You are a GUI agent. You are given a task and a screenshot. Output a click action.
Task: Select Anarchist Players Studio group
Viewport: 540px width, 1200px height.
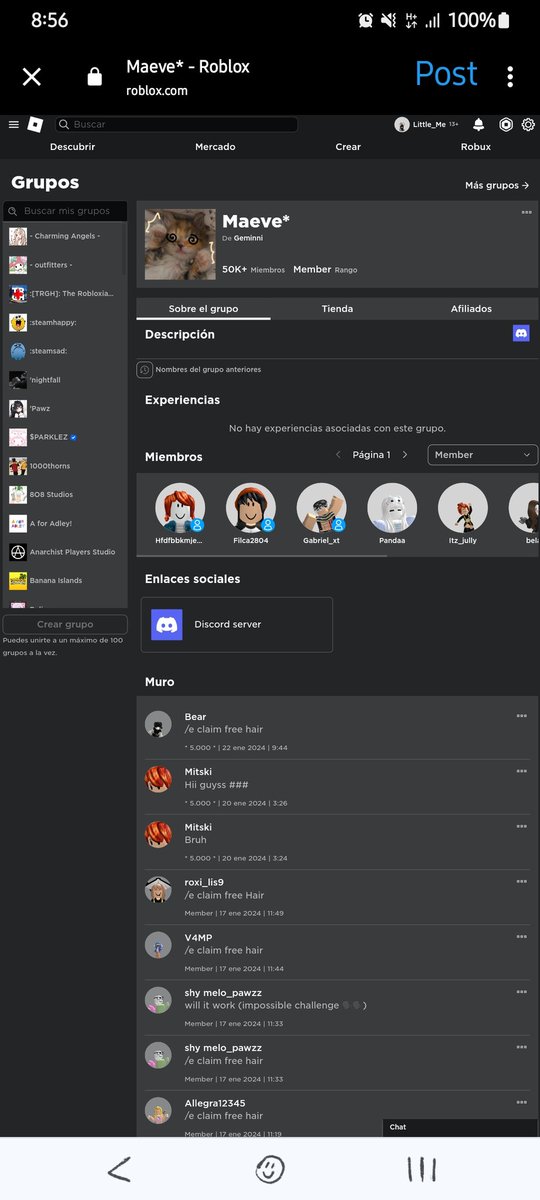click(65, 552)
